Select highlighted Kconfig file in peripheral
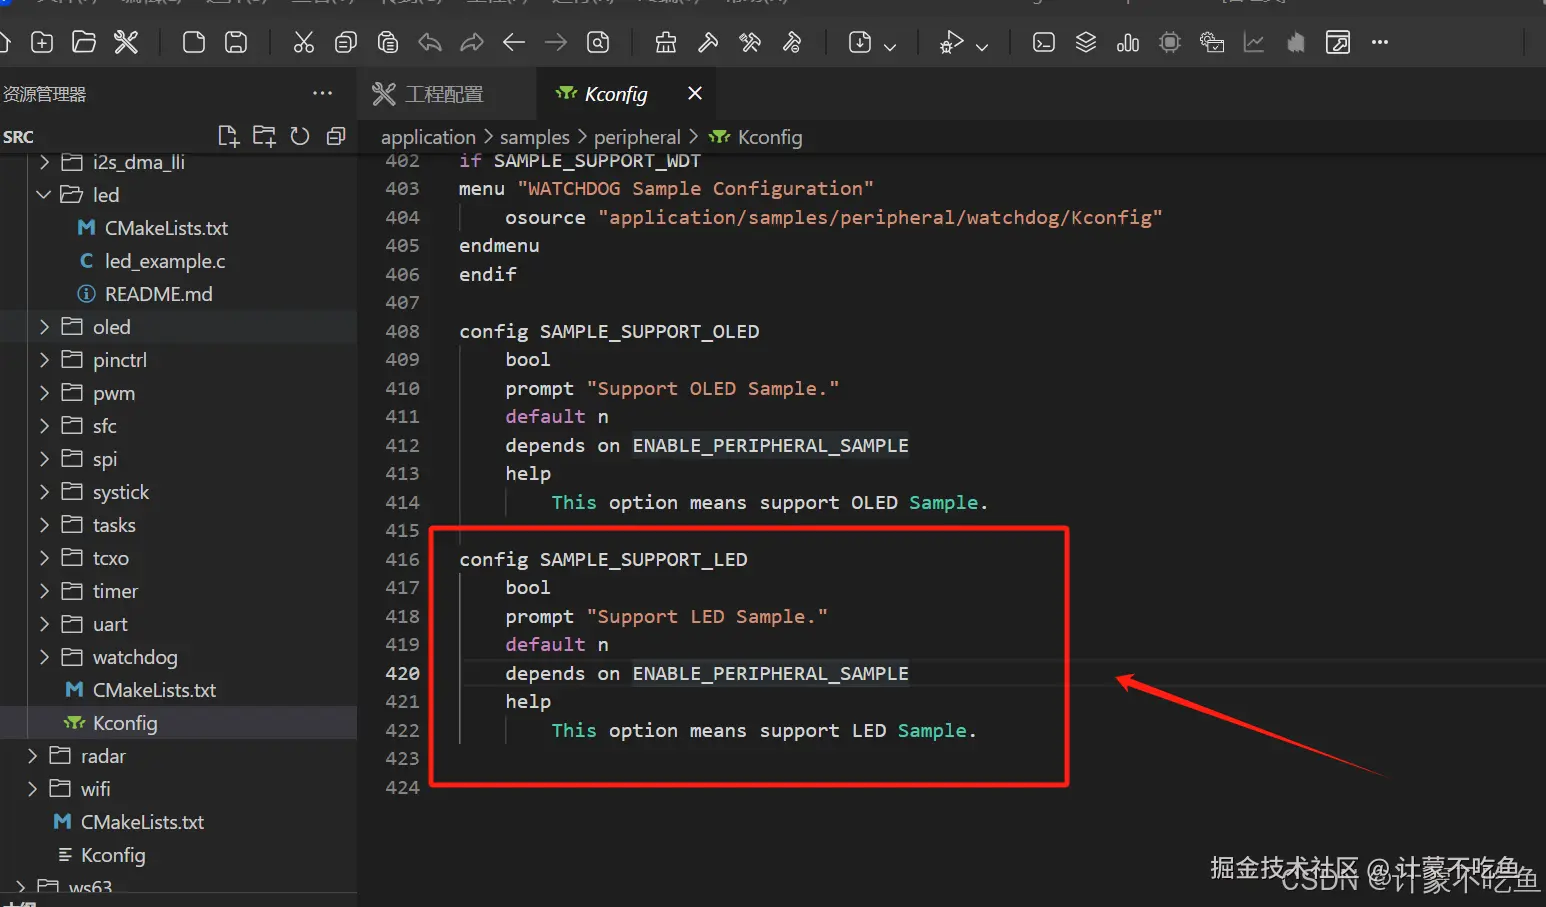The image size is (1546, 907). coord(178,723)
